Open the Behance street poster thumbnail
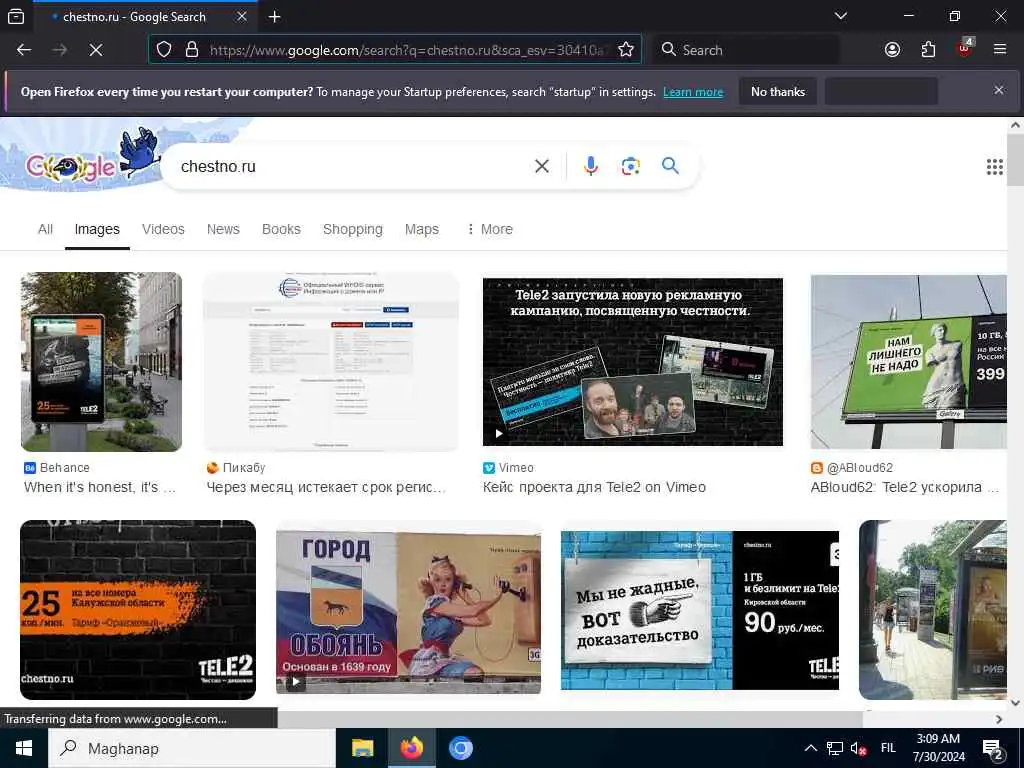 click(101, 362)
